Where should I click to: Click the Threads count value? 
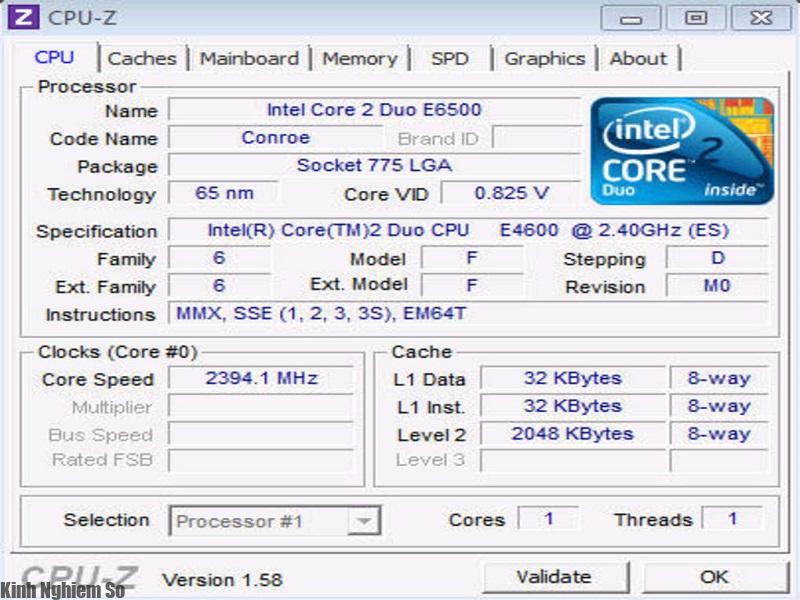tap(732, 519)
